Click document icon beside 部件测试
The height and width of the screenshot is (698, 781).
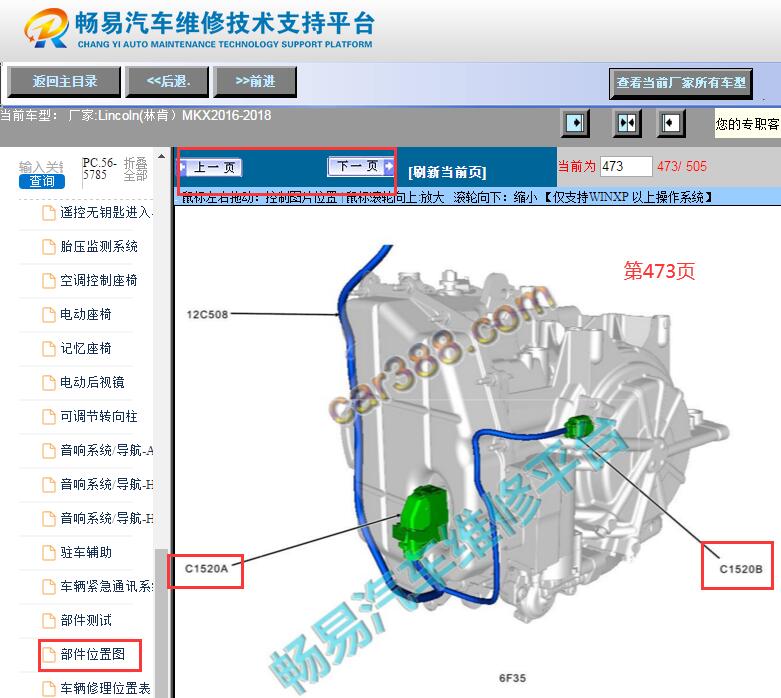pyautogui.click(x=48, y=620)
